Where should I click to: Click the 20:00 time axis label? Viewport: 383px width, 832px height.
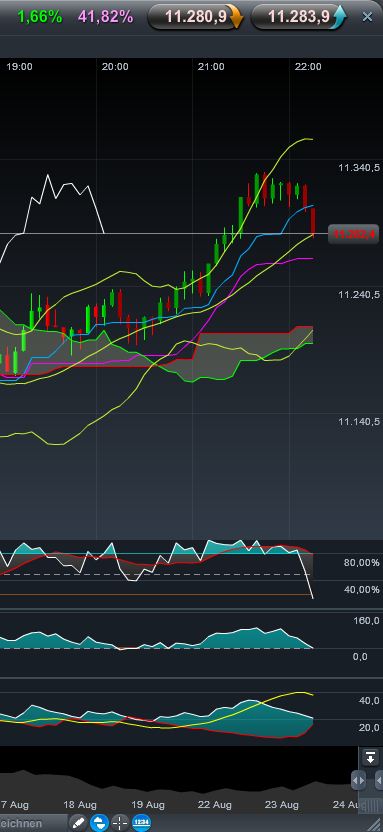[115, 67]
